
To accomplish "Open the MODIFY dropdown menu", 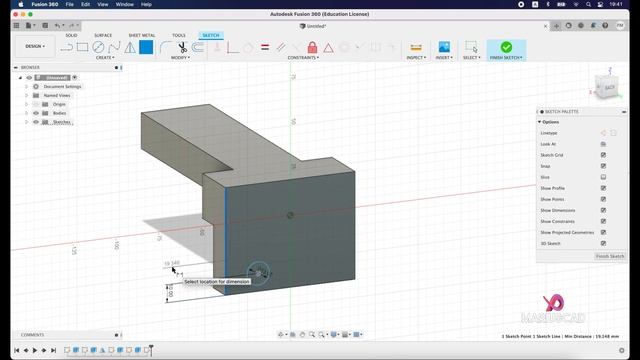I will [x=180, y=58].
